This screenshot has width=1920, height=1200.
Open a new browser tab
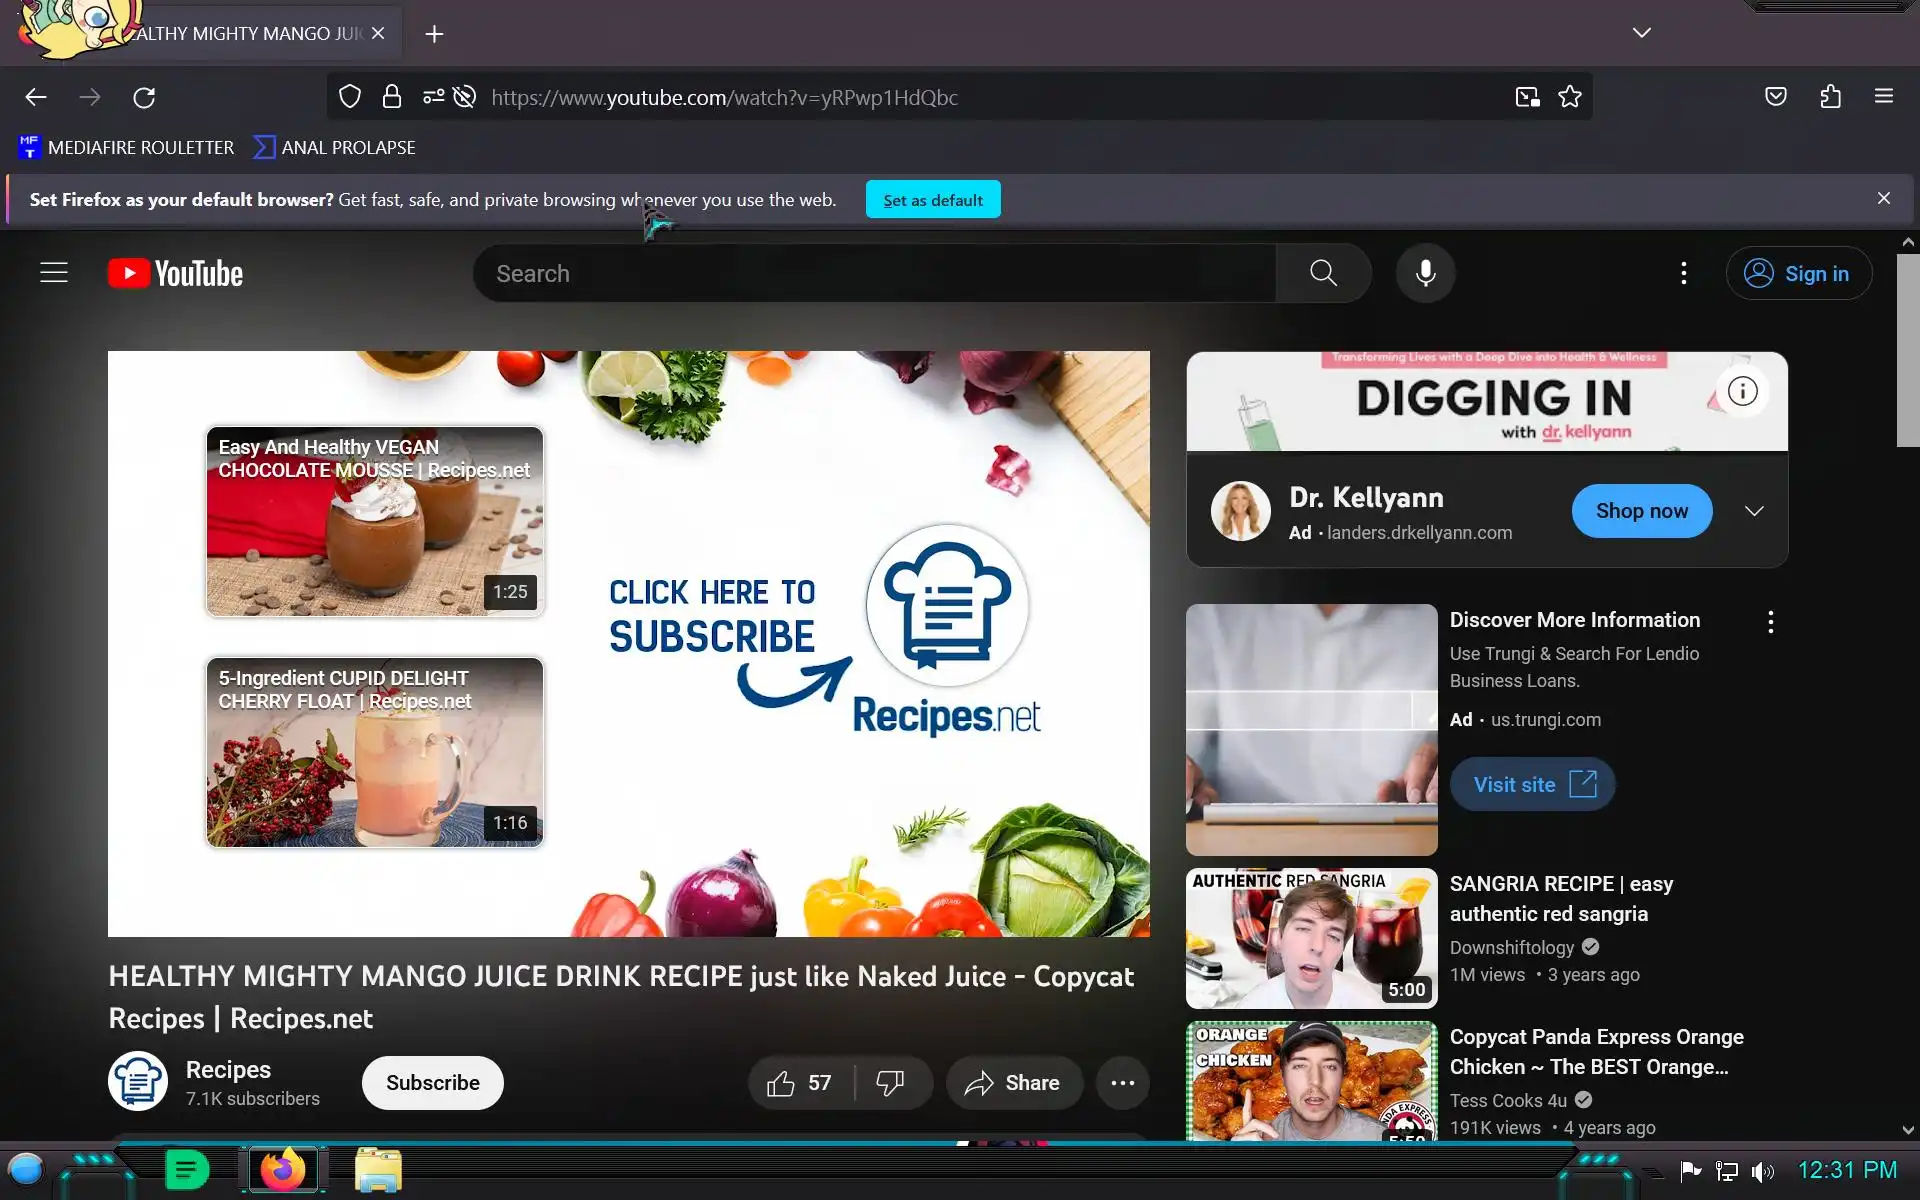point(434,34)
